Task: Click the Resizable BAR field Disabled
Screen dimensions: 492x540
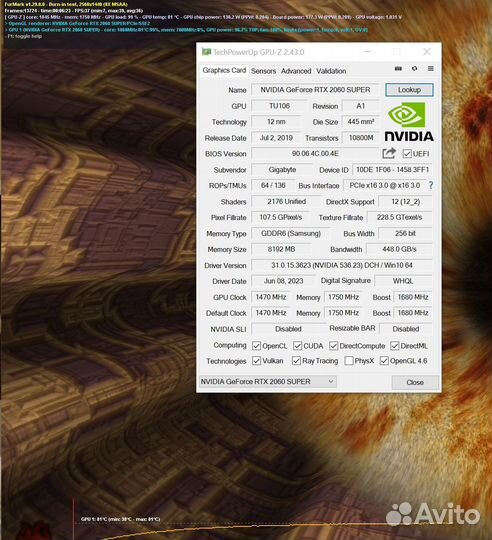Action: point(406,329)
